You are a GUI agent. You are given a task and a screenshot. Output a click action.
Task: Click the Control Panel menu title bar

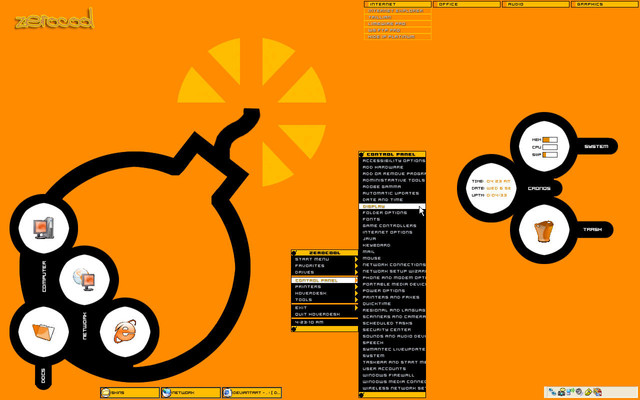[392, 154]
